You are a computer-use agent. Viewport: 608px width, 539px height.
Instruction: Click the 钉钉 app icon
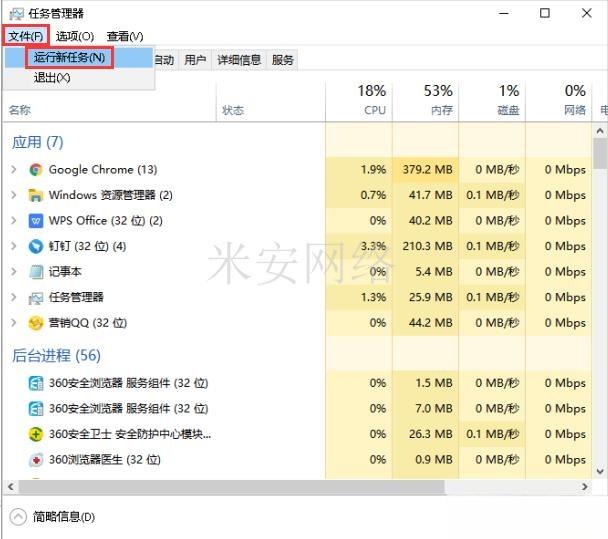36,246
